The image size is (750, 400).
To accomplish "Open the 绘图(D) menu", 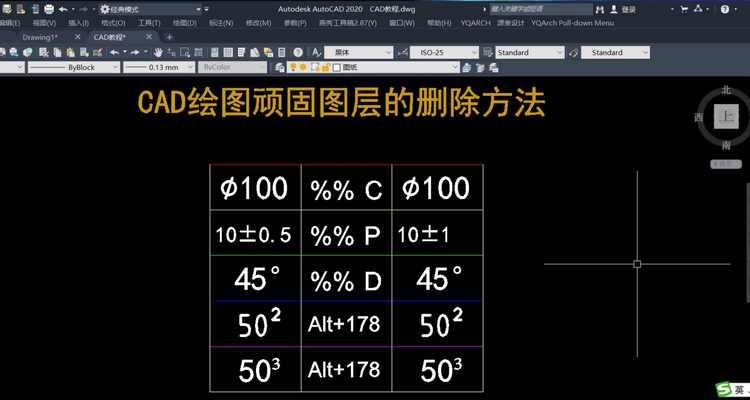I will (x=184, y=22).
